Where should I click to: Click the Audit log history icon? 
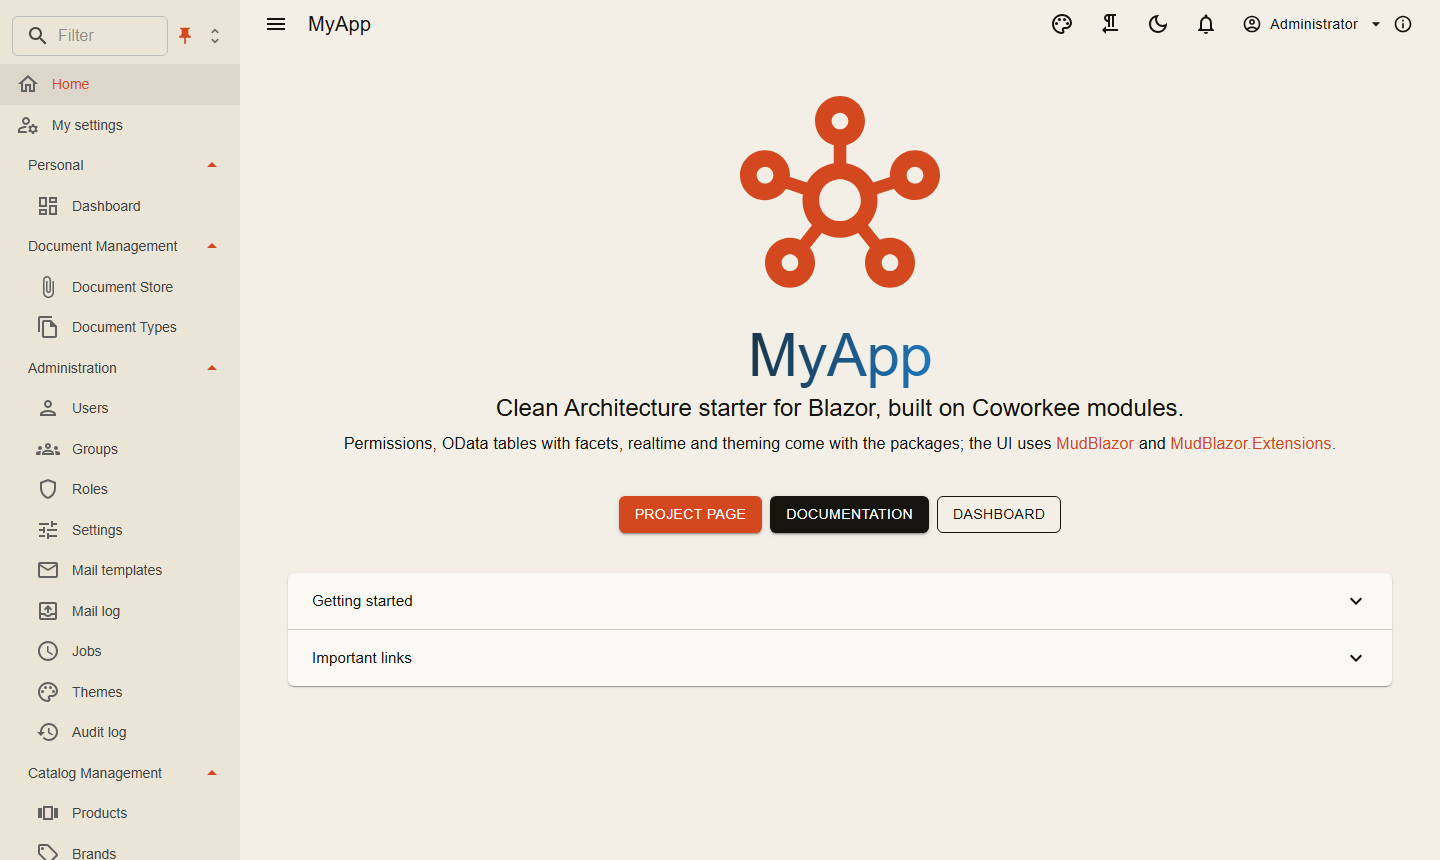tap(48, 732)
